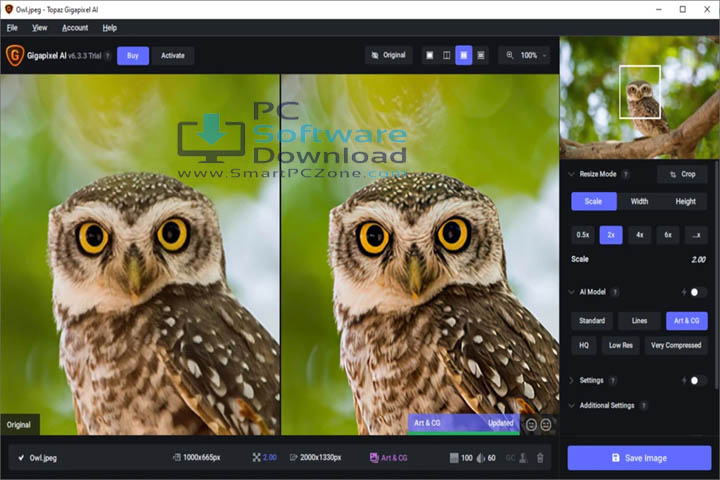The height and width of the screenshot is (480, 720).
Task: Select the comparison grid view layout icon
Action: (481, 55)
